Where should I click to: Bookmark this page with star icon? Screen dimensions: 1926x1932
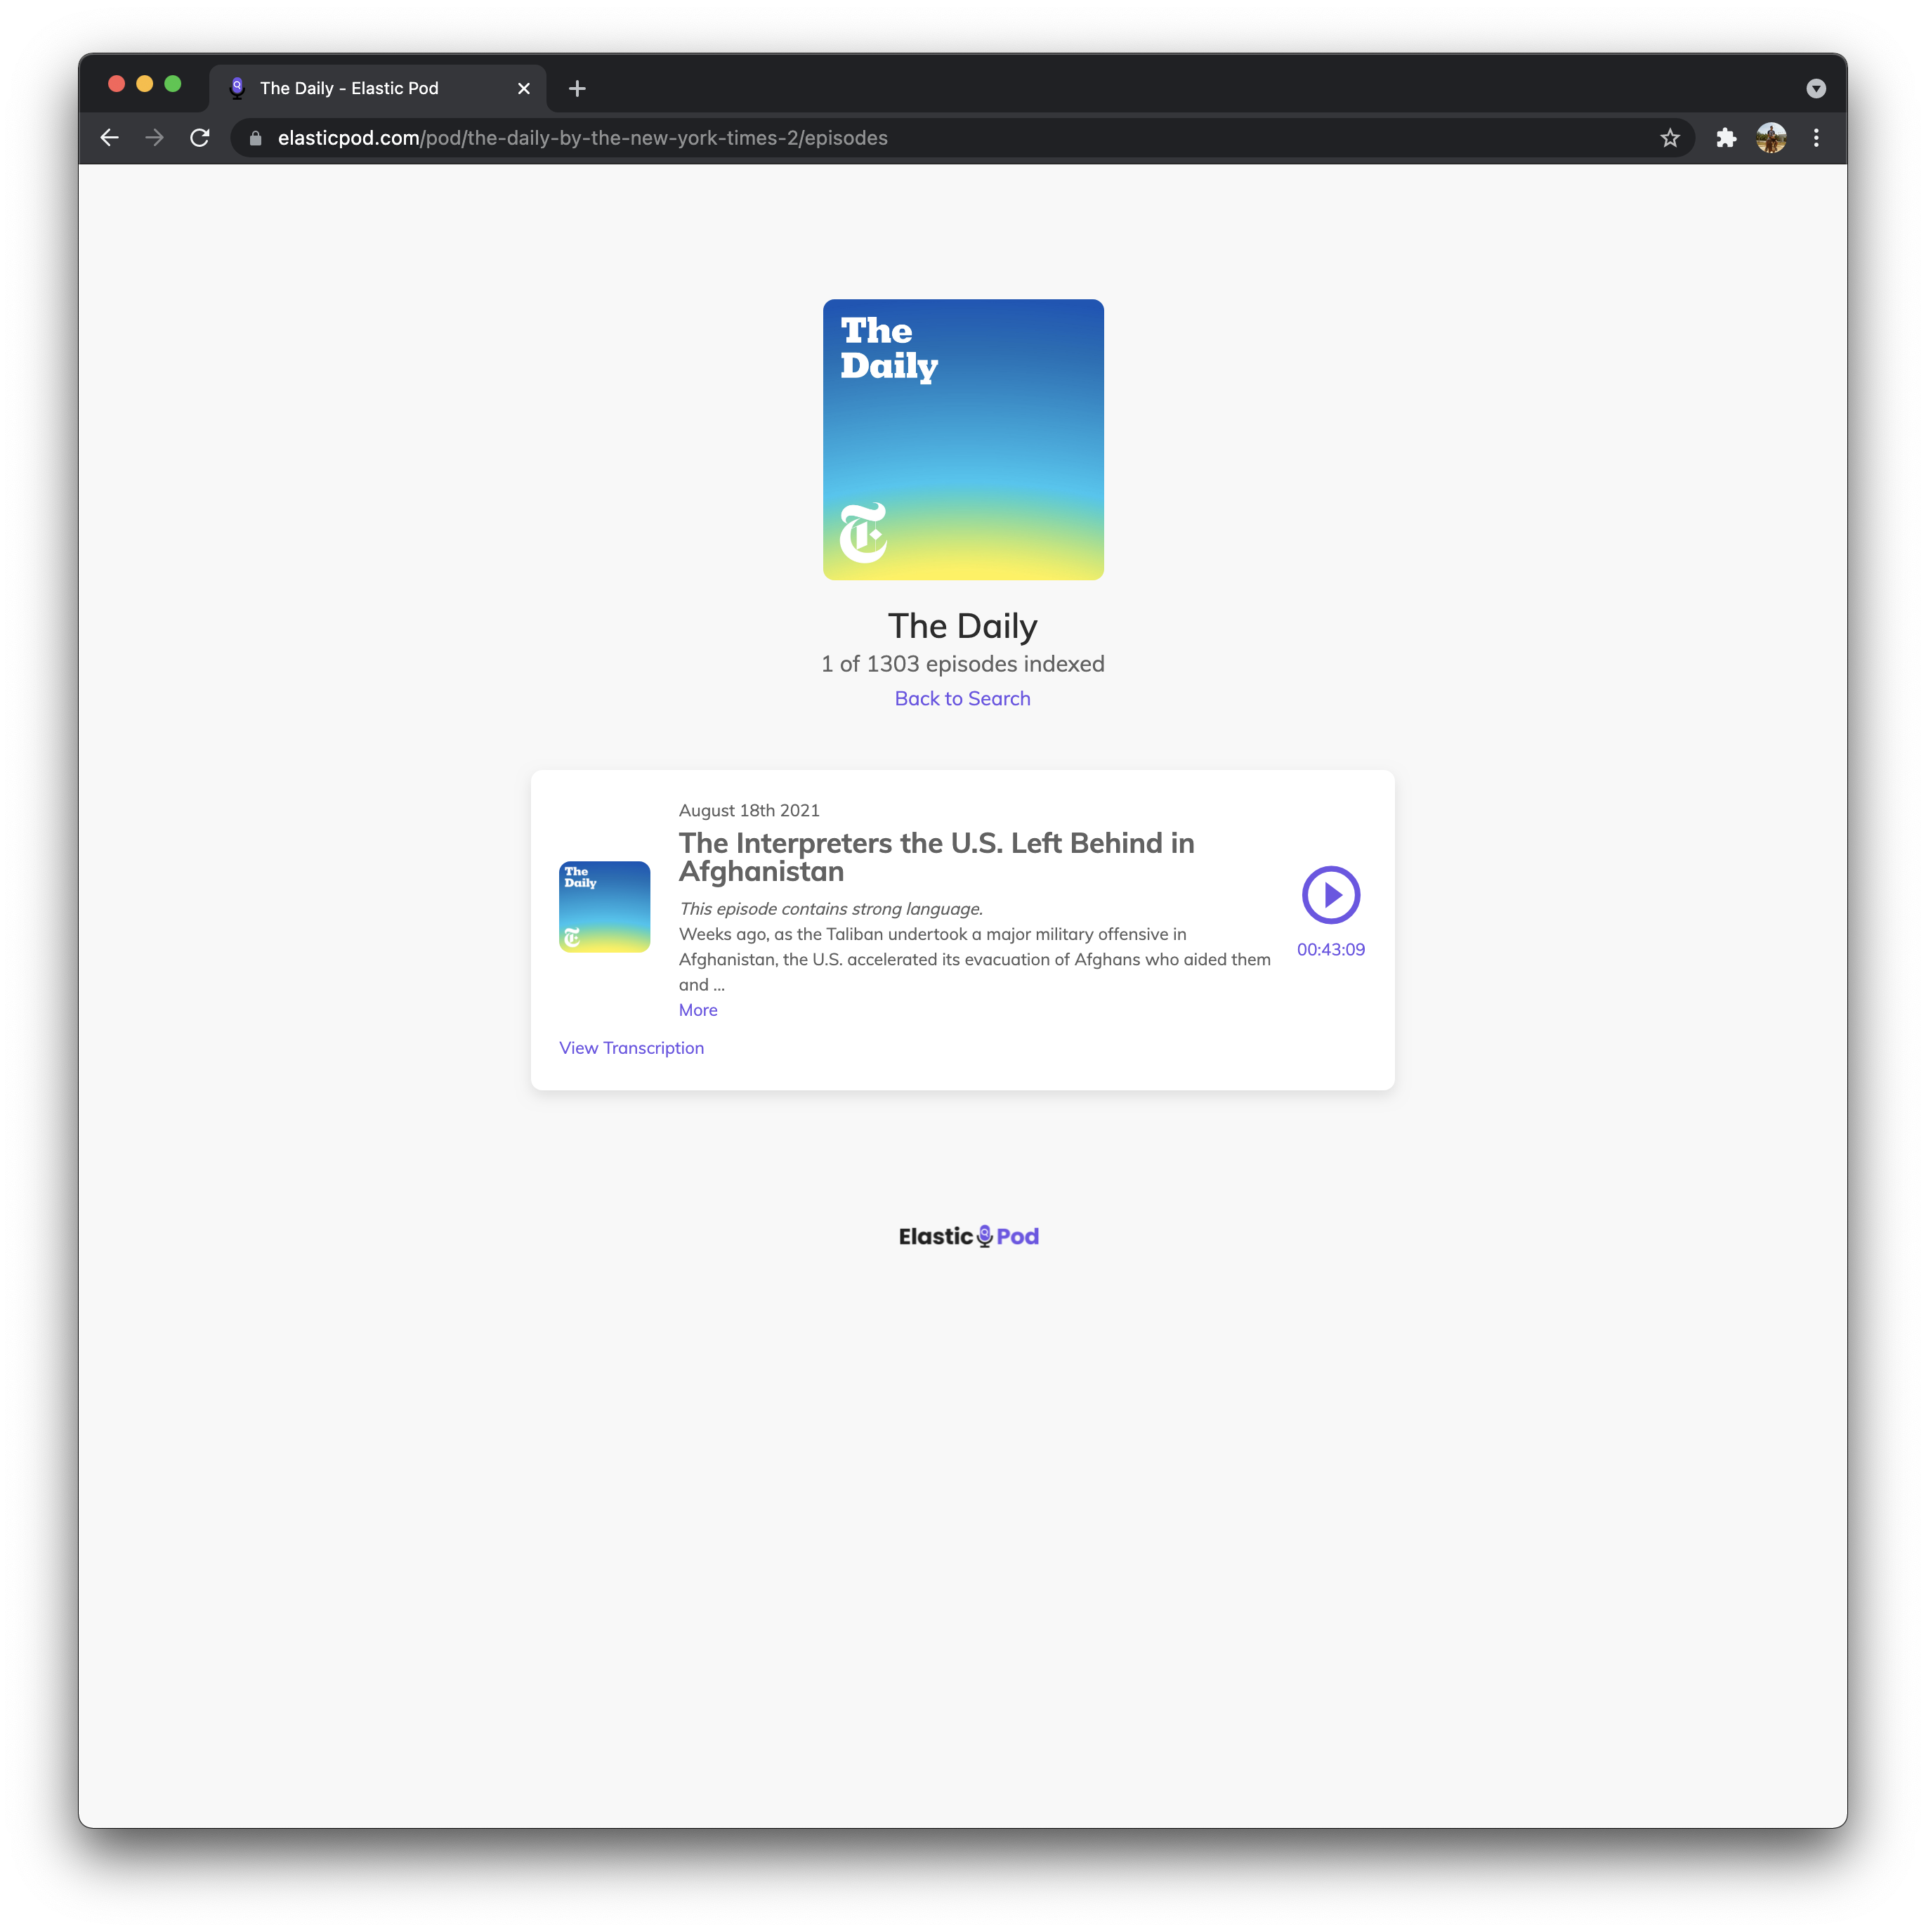pos(1670,138)
